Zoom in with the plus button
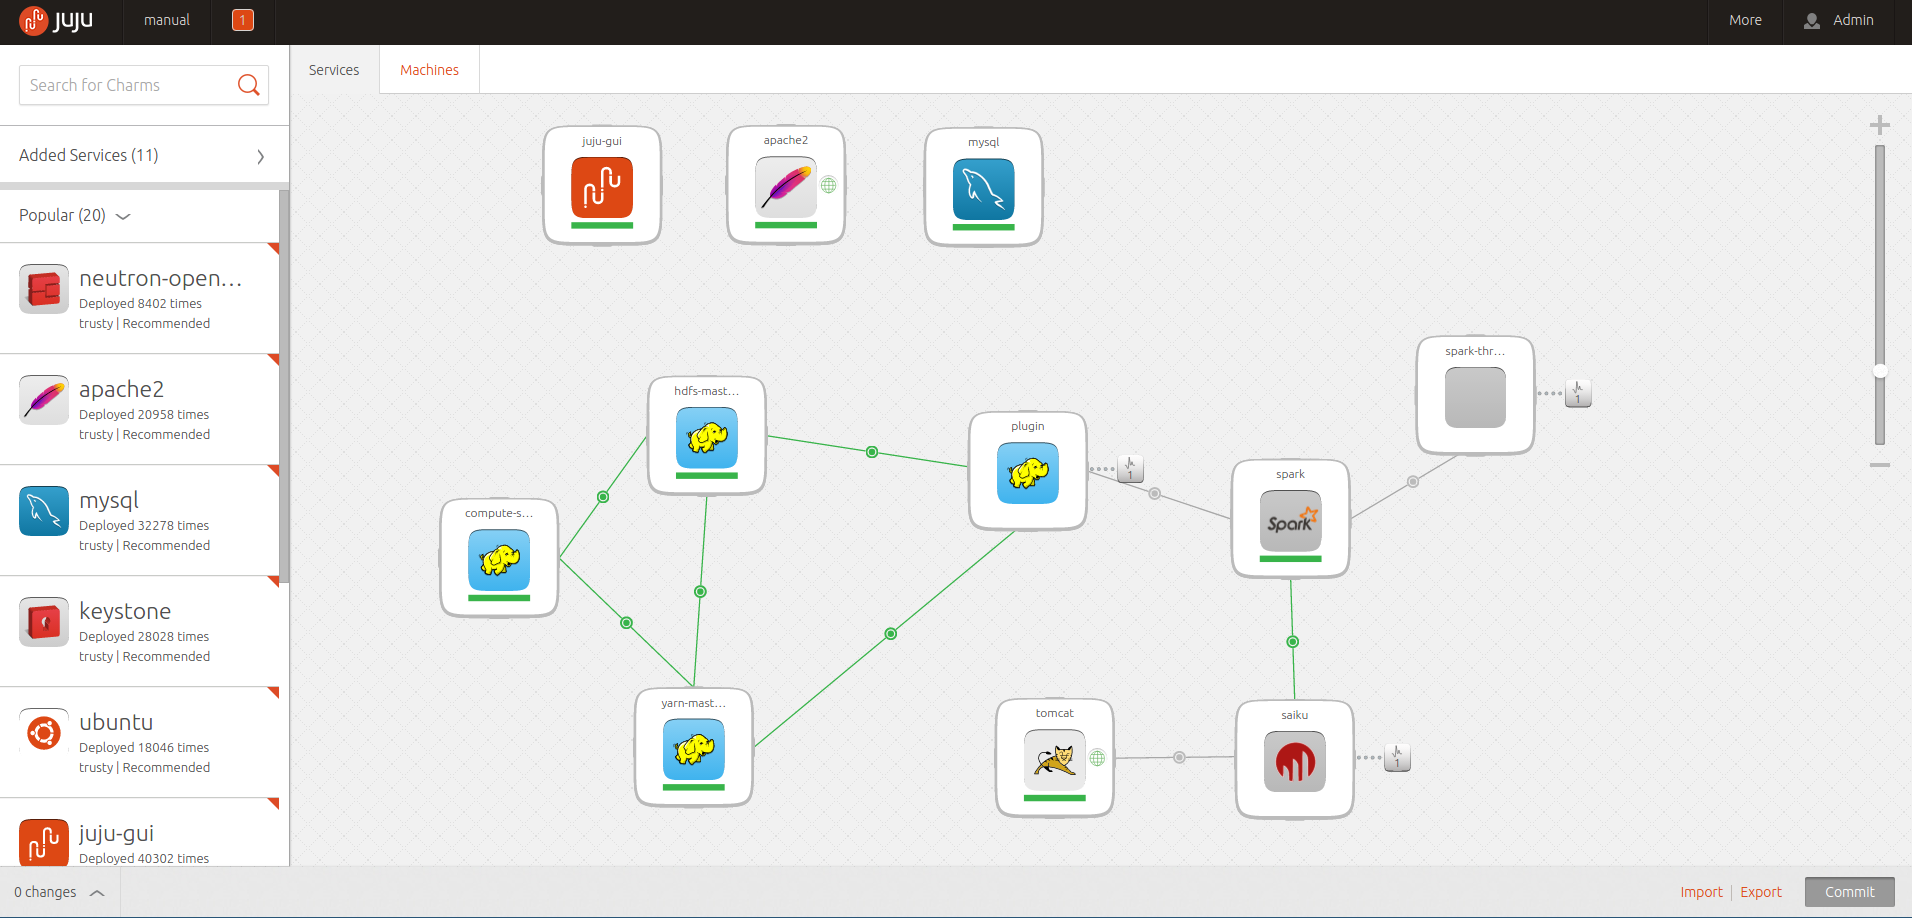Screen dimensions: 1912x918 [x=1880, y=125]
